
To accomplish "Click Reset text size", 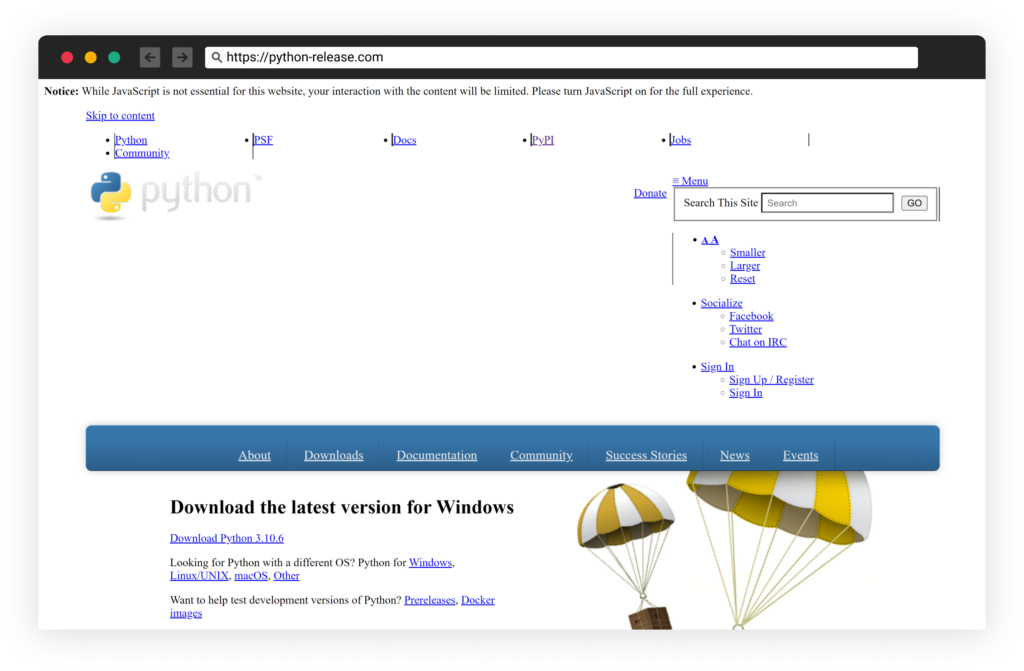I will (x=743, y=279).
